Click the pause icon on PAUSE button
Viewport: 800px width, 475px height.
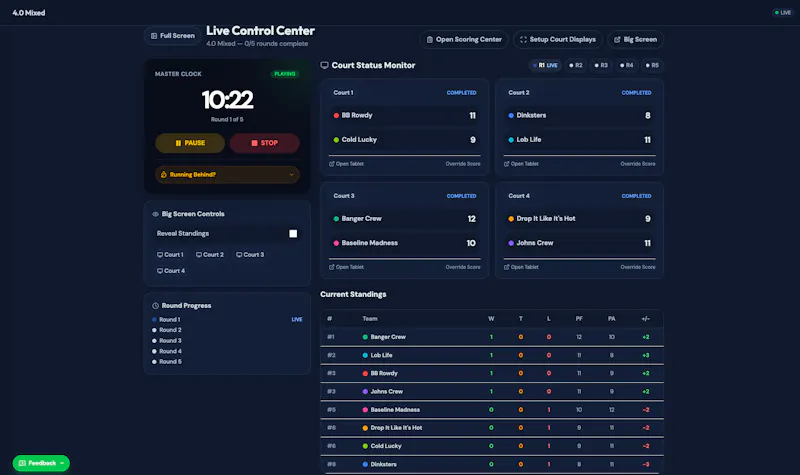178,143
